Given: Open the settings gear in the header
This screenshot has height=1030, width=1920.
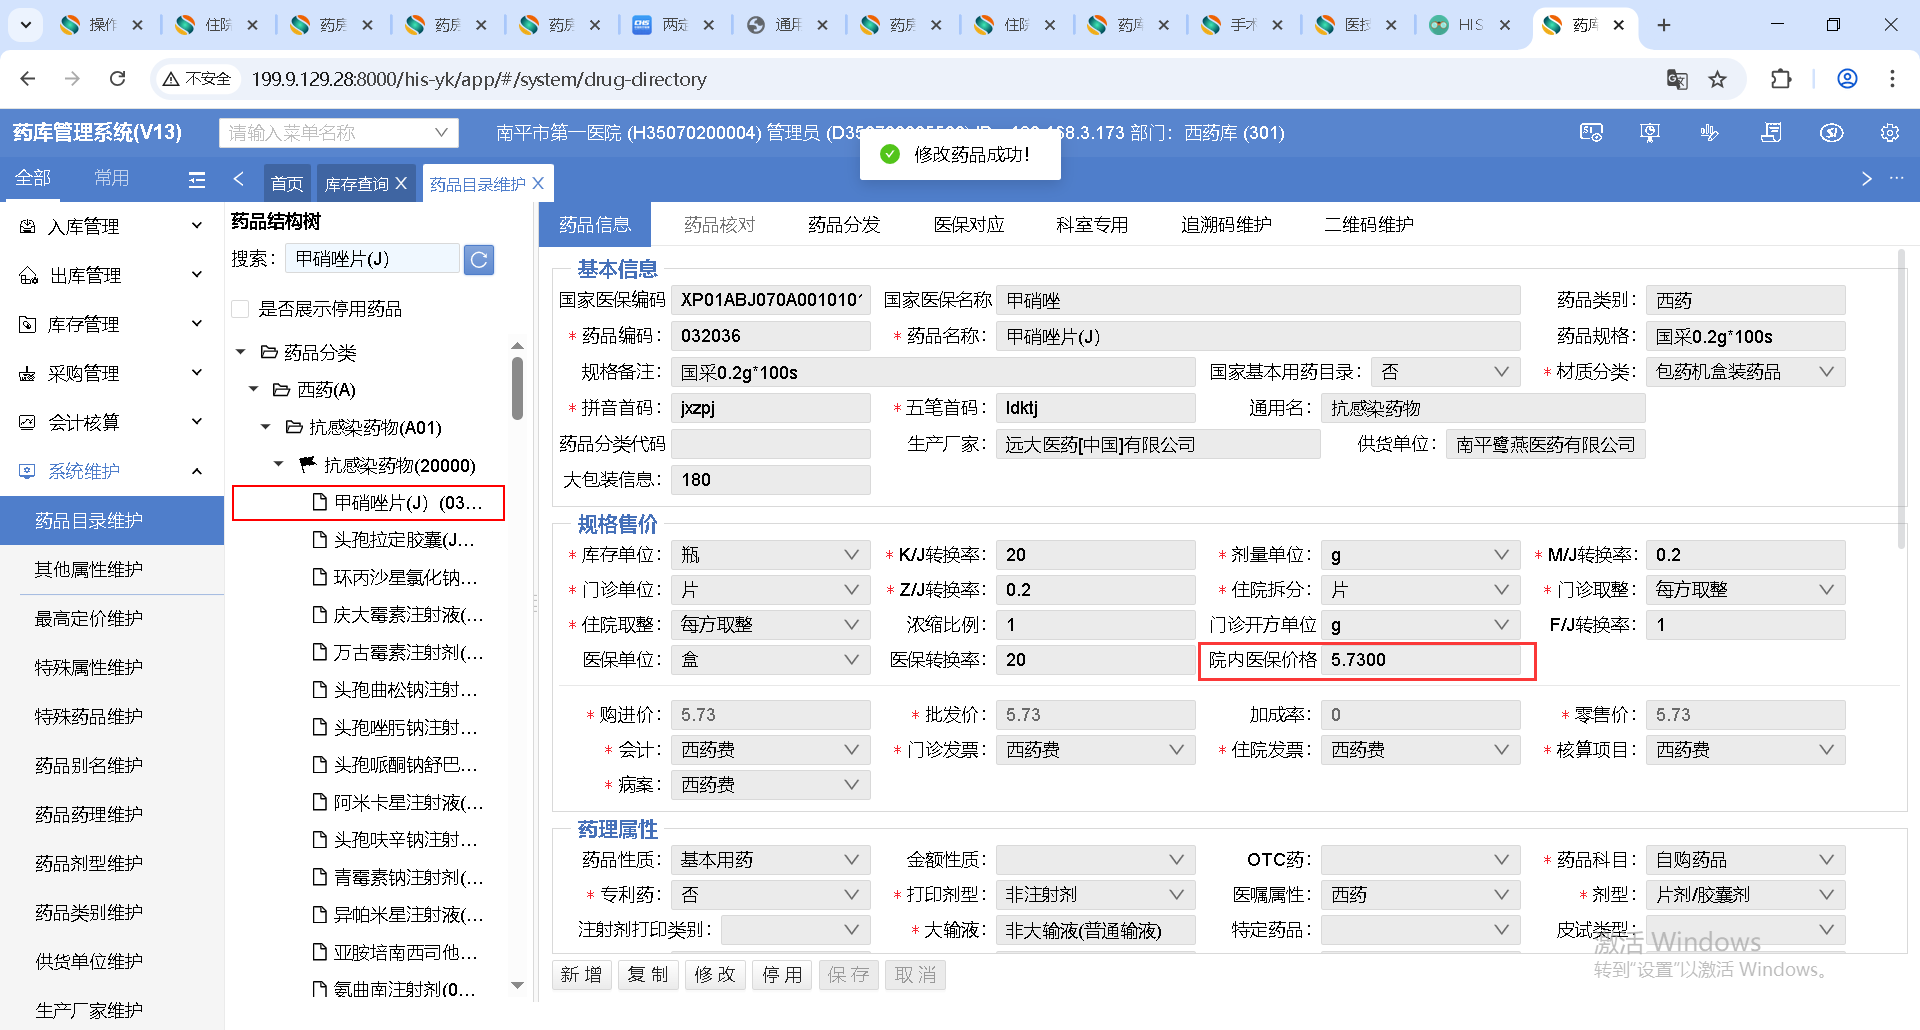Looking at the screenshot, I should pos(1889,133).
